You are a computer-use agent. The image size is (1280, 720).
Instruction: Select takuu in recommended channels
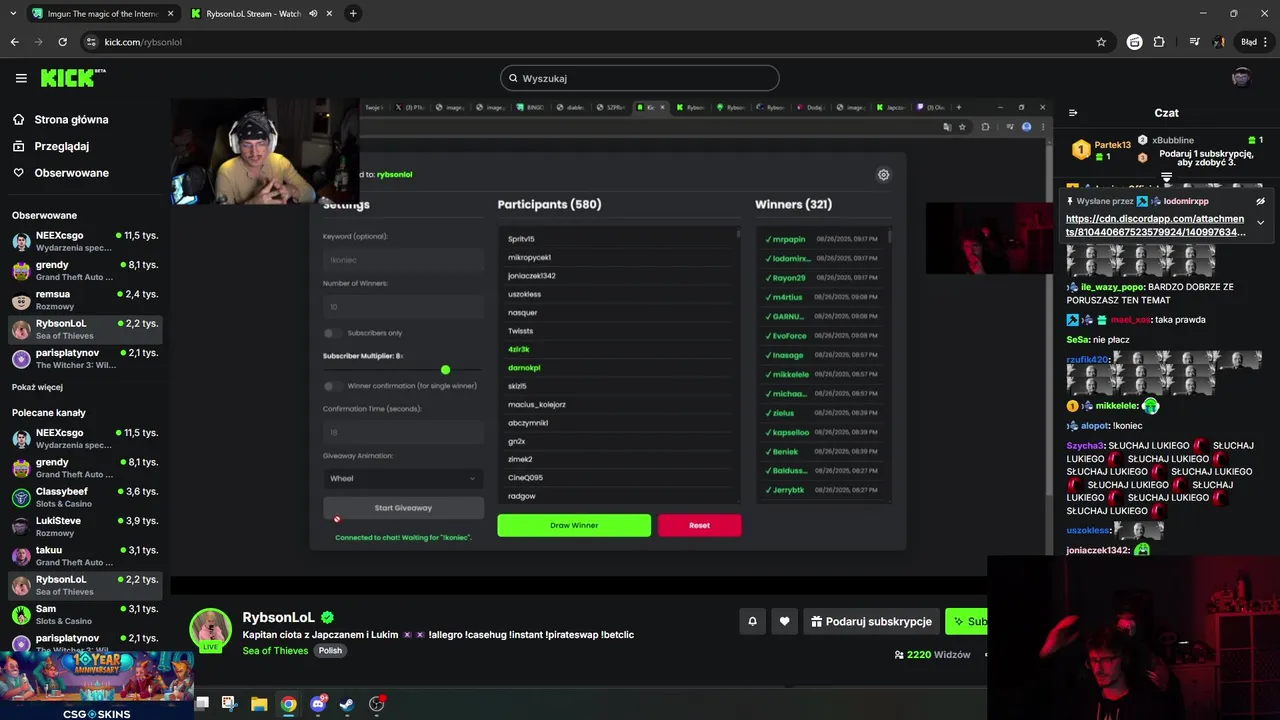85,555
